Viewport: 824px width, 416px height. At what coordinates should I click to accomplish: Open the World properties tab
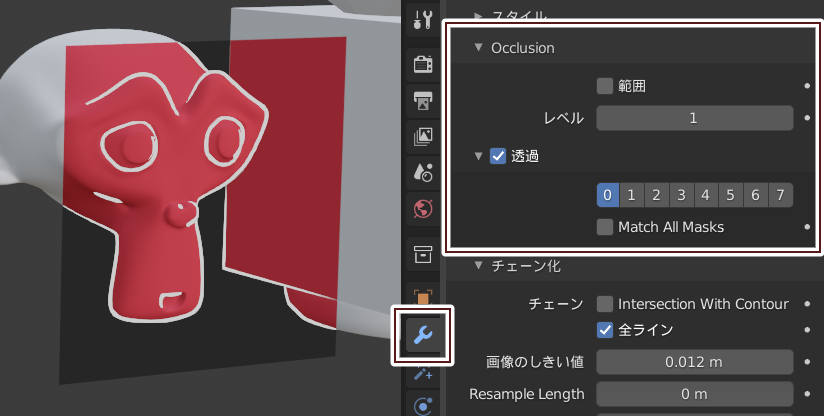tap(423, 209)
